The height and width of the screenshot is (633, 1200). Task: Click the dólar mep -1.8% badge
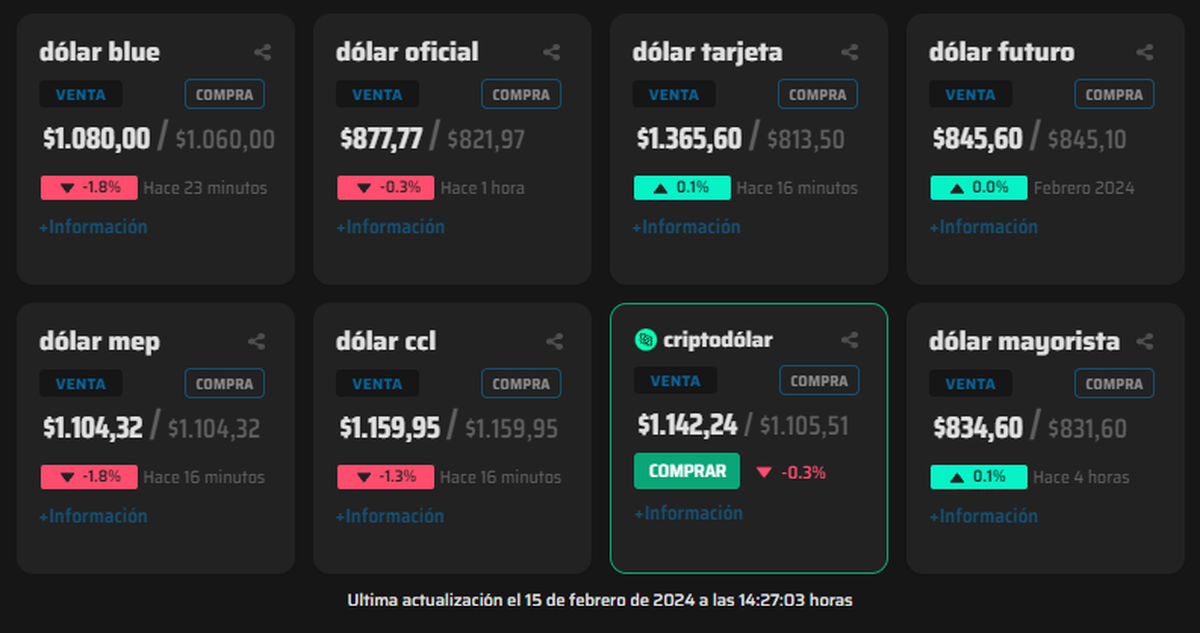88,477
